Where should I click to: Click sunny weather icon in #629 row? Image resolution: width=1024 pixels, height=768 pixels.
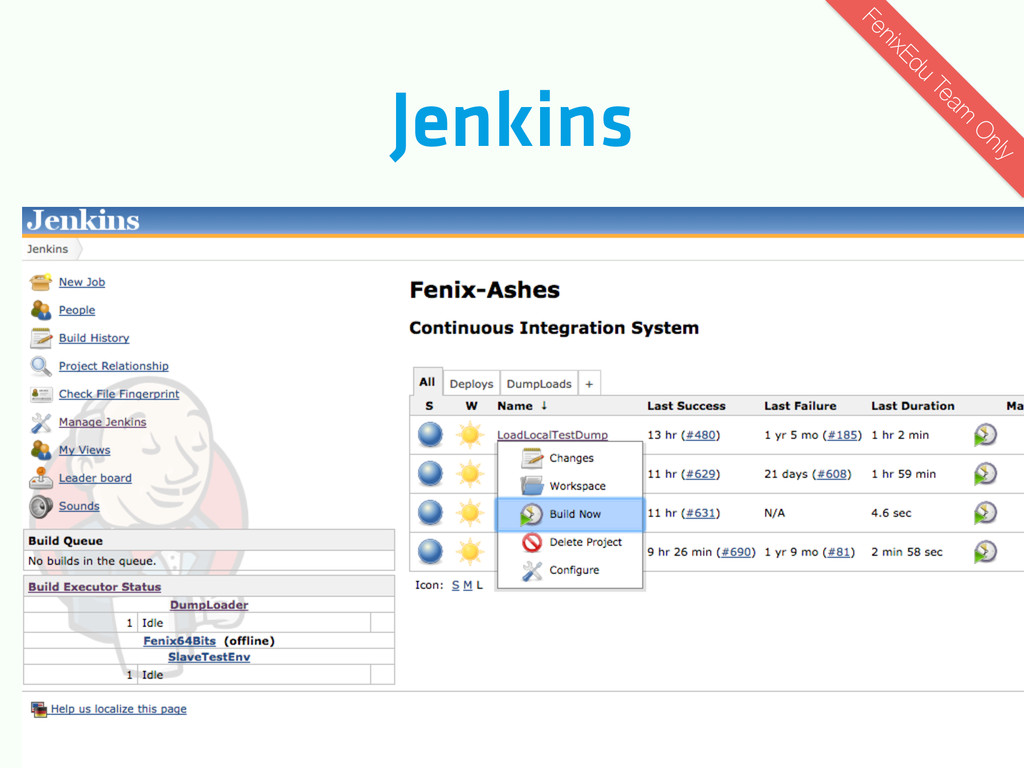[x=470, y=474]
